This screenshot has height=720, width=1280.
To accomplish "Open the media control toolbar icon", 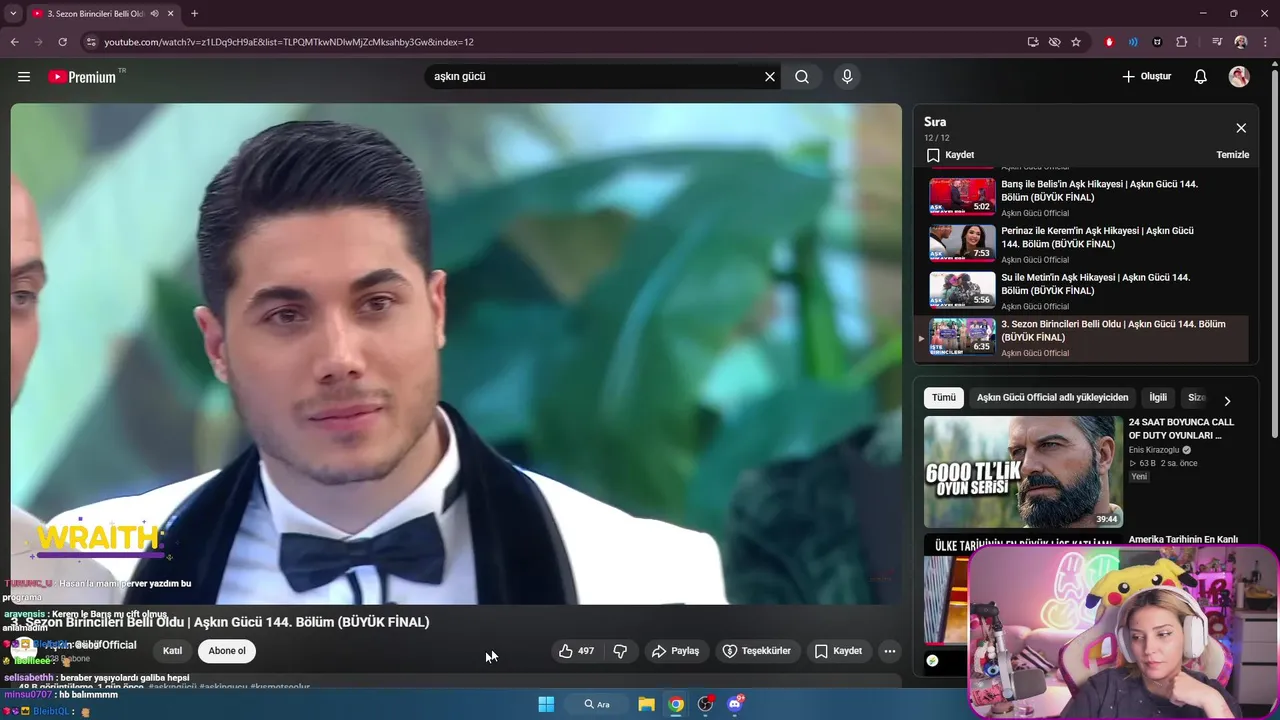I will [1217, 42].
